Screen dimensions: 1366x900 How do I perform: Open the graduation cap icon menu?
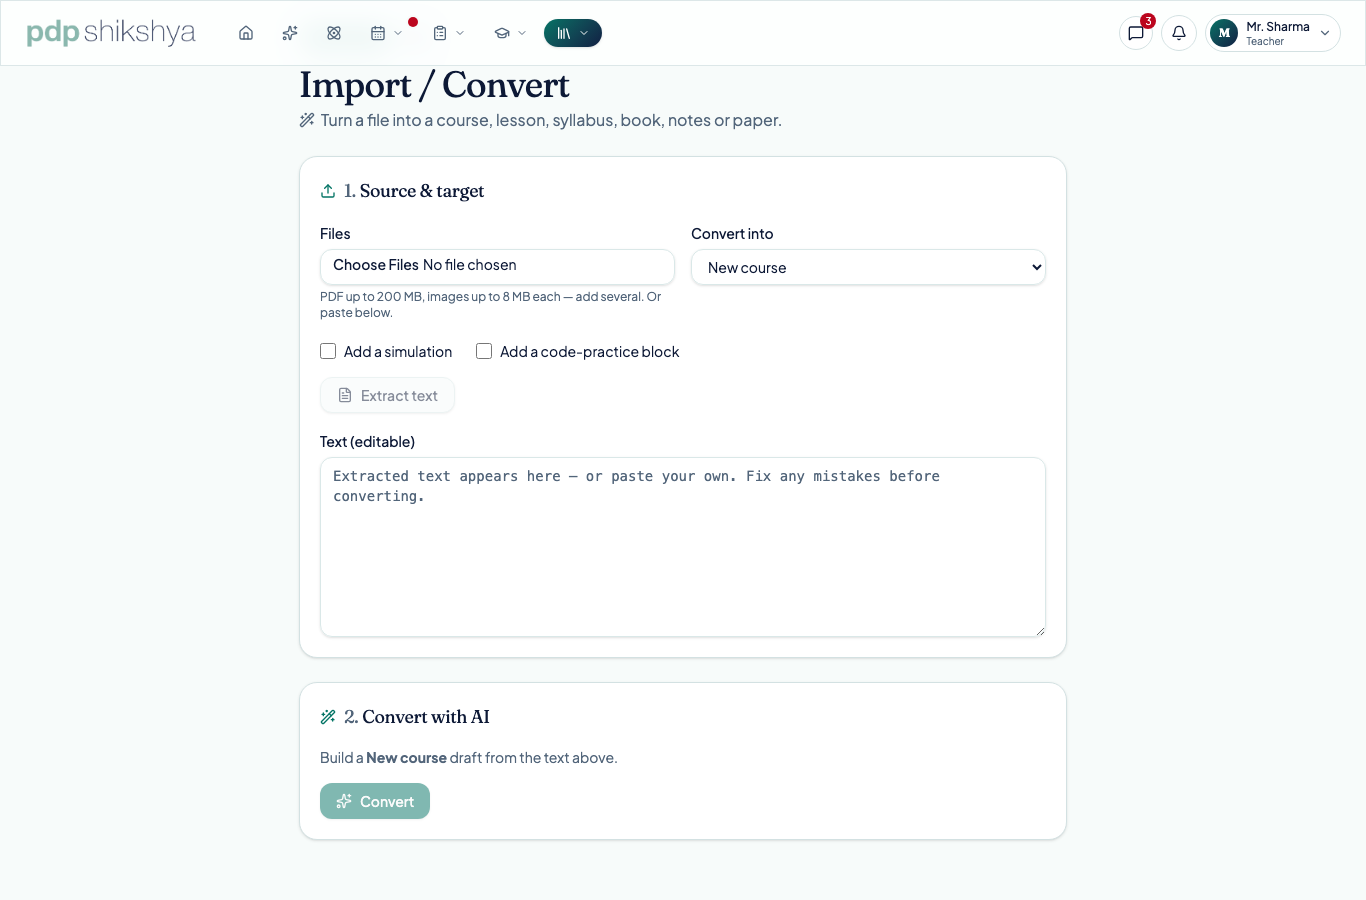point(510,33)
